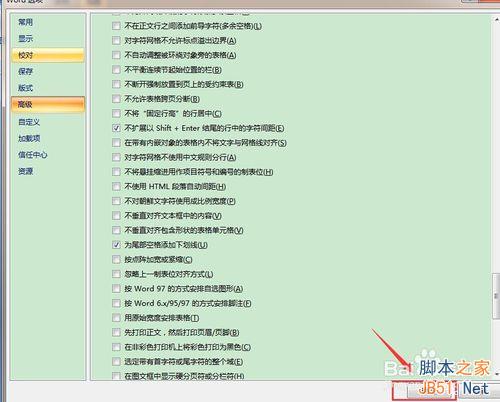Check 不允许表格跨页分断 option

point(116,99)
